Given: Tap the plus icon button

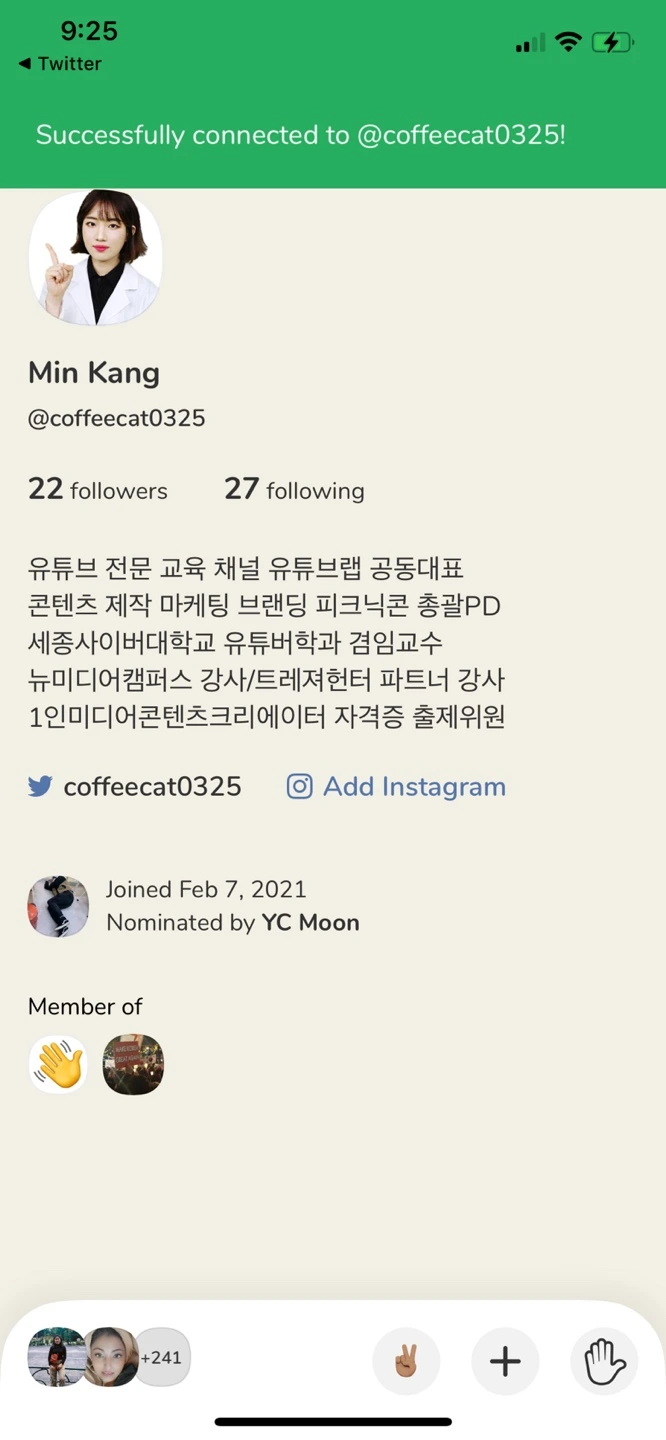Looking at the screenshot, I should [505, 1361].
